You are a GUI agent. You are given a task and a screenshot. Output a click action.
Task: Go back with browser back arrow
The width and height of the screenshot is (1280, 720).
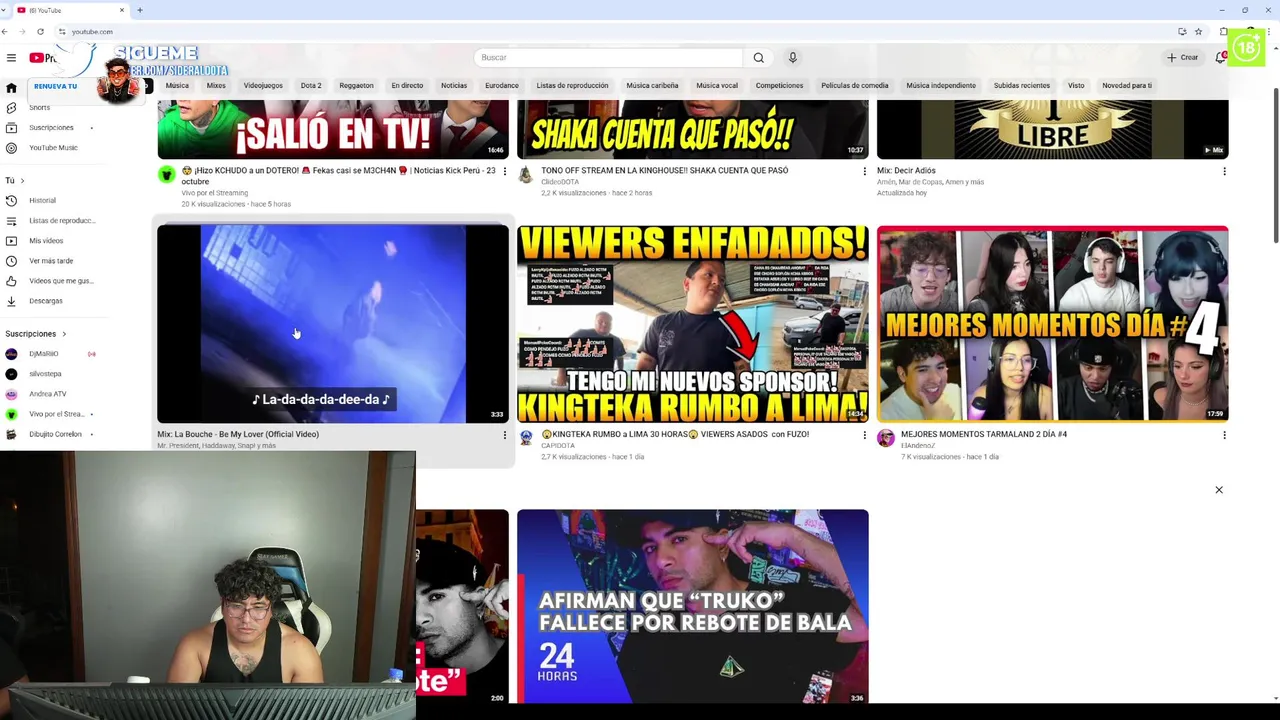pyautogui.click(x=5, y=32)
